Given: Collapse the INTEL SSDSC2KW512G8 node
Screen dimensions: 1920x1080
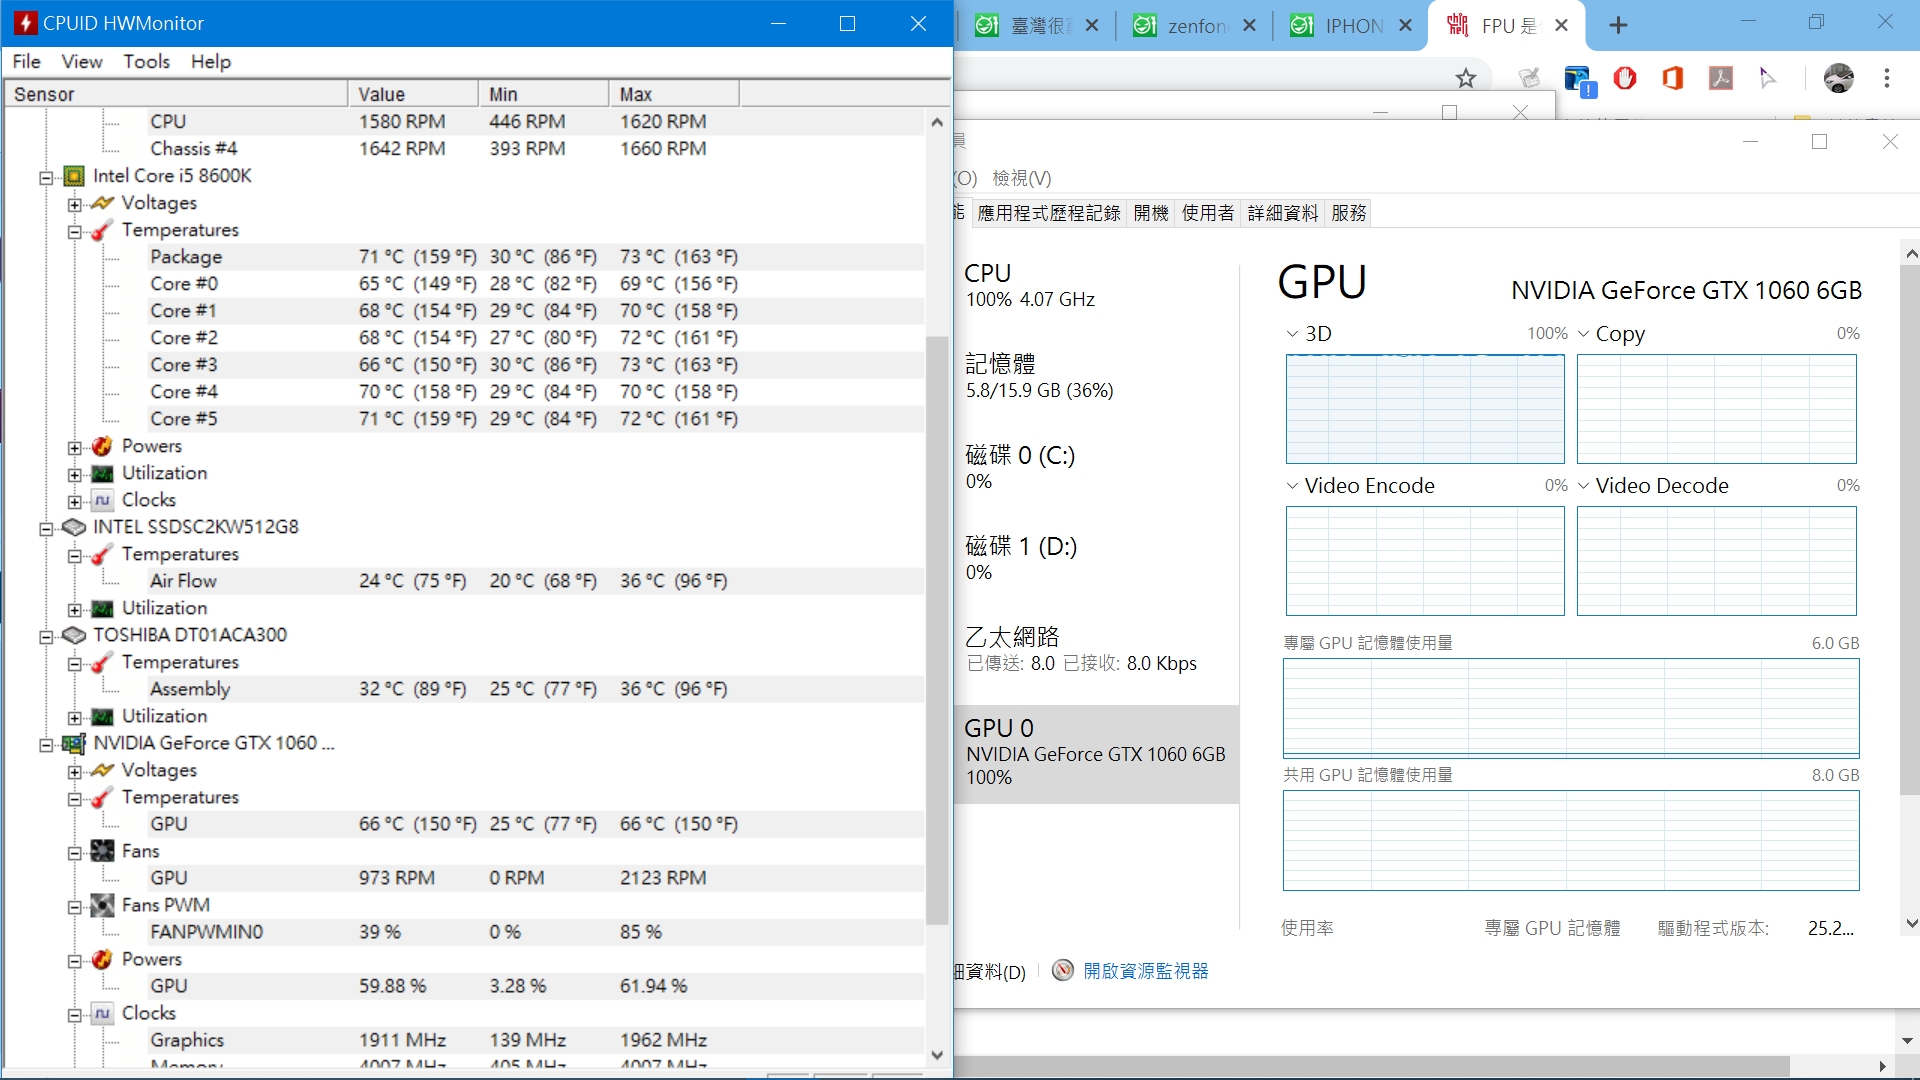Looking at the screenshot, I should tap(46, 528).
